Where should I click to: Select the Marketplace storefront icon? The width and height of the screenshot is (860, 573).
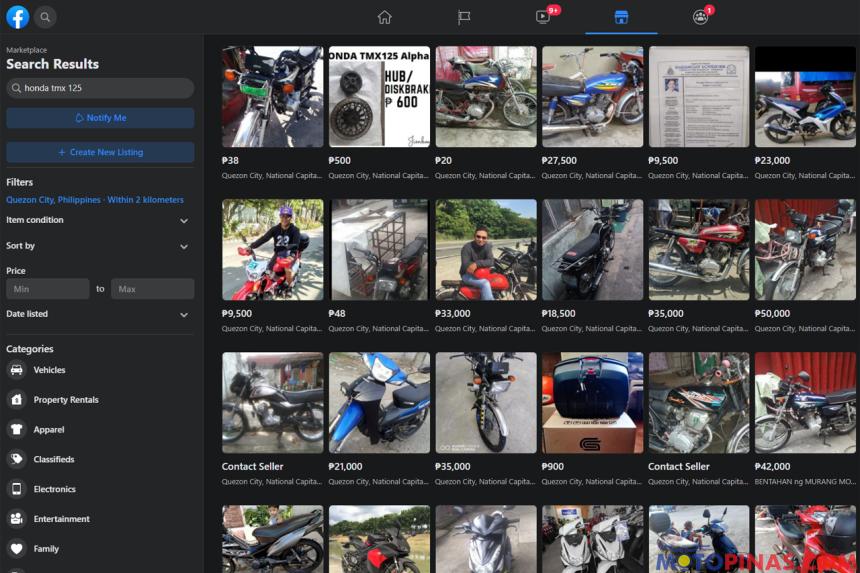(x=621, y=17)
